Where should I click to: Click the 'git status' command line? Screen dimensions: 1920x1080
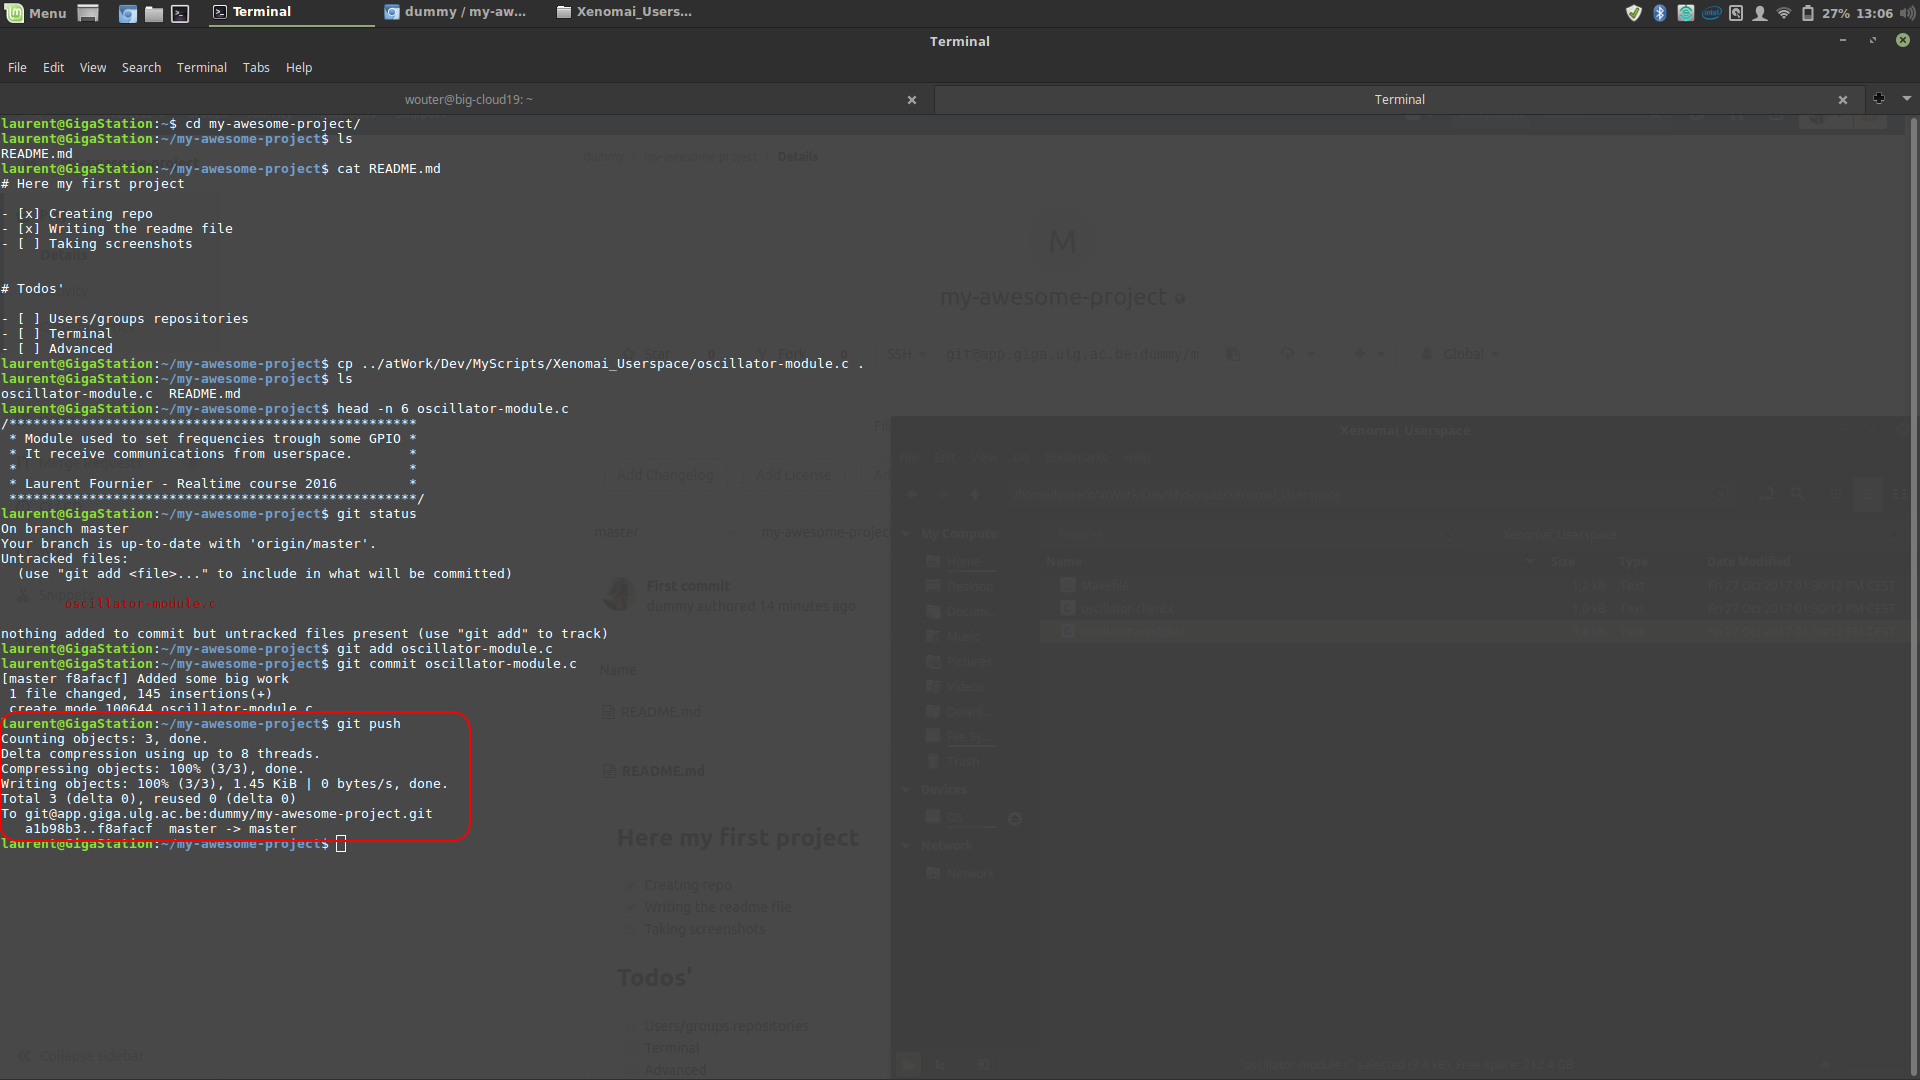point(209,514)
